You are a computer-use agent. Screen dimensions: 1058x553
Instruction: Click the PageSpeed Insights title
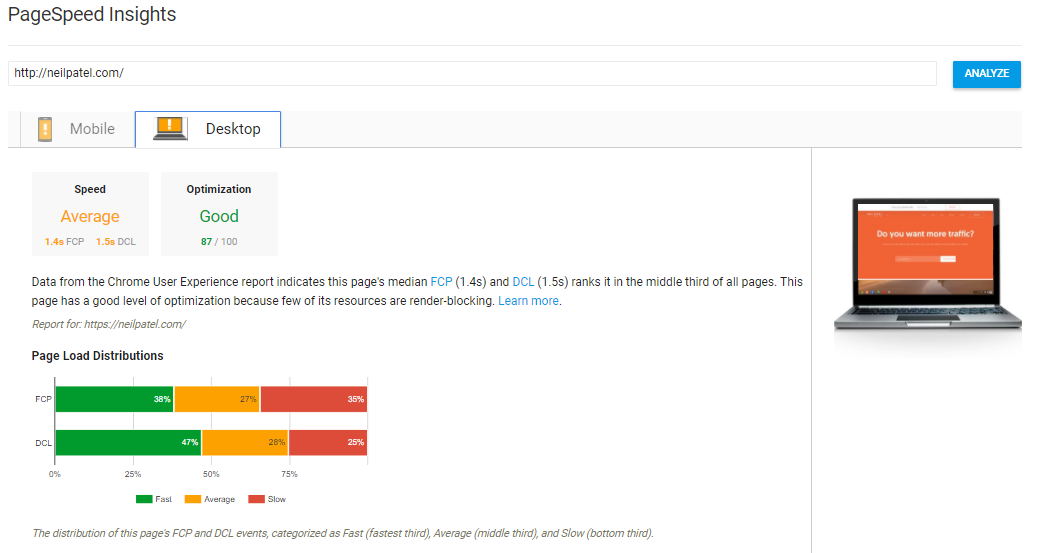point(92,14)
